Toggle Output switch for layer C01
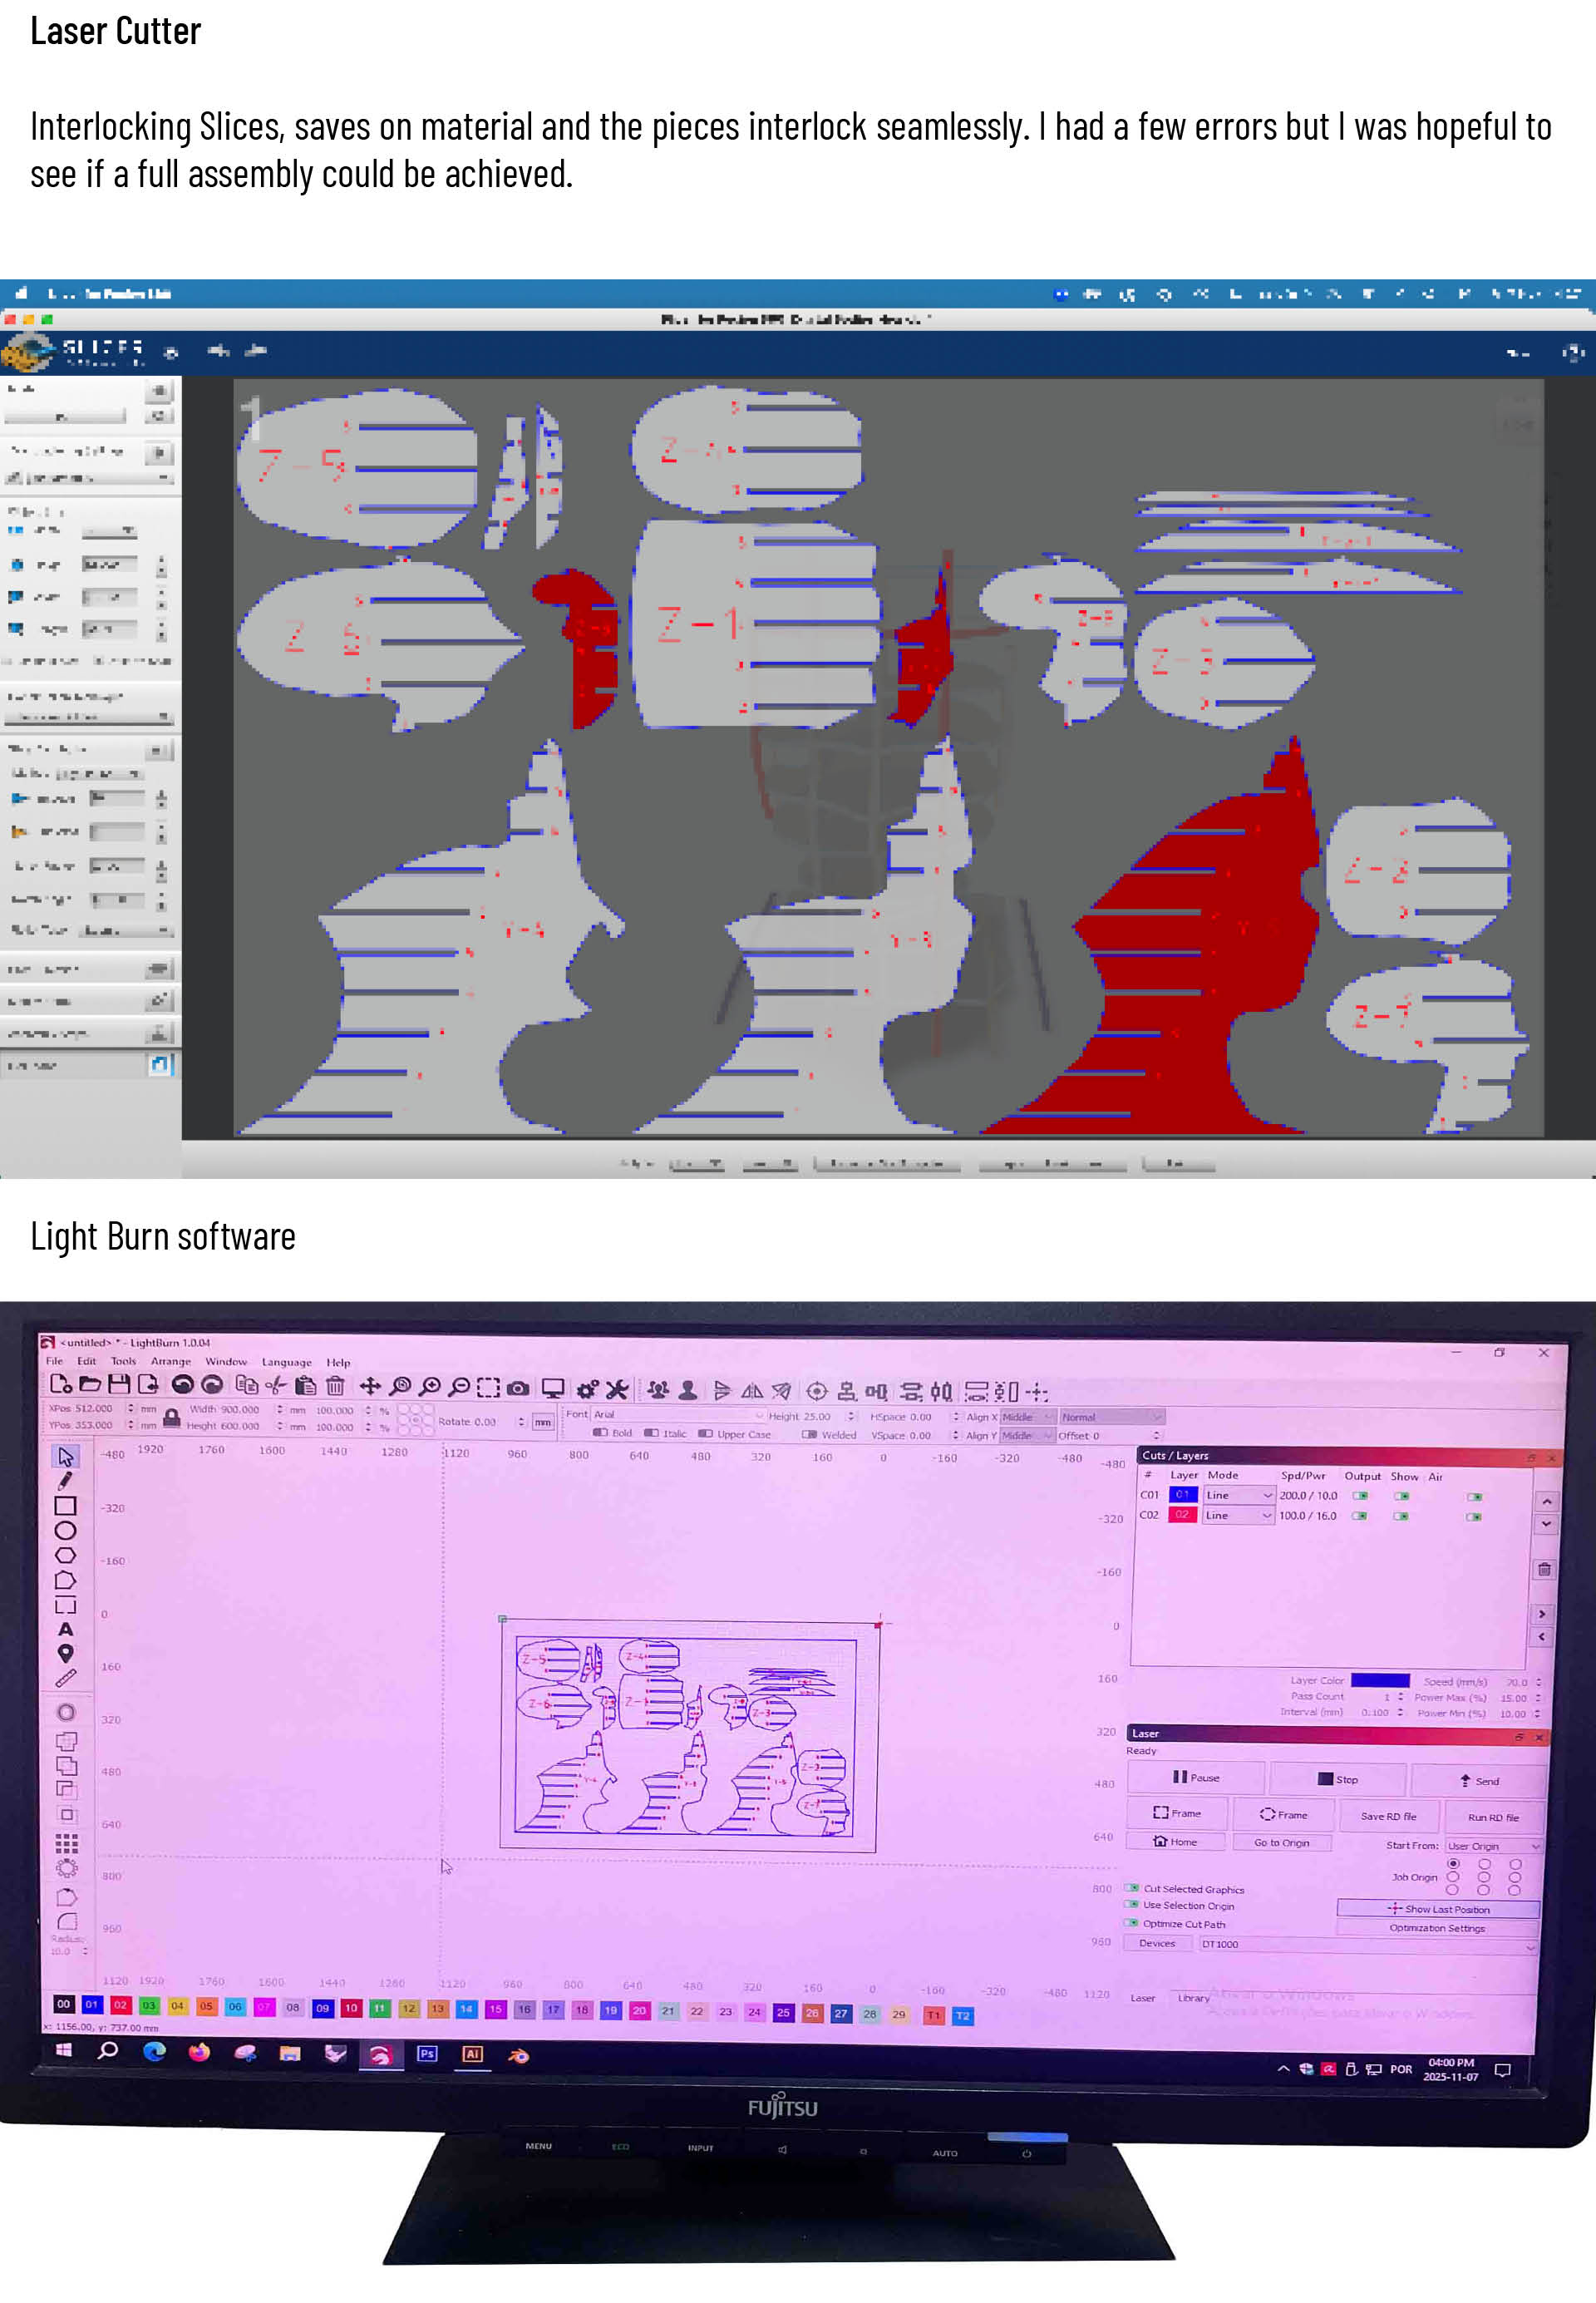Screen dimensions: 1596x2303 pyautogui.click(x=1360, y=1496)
